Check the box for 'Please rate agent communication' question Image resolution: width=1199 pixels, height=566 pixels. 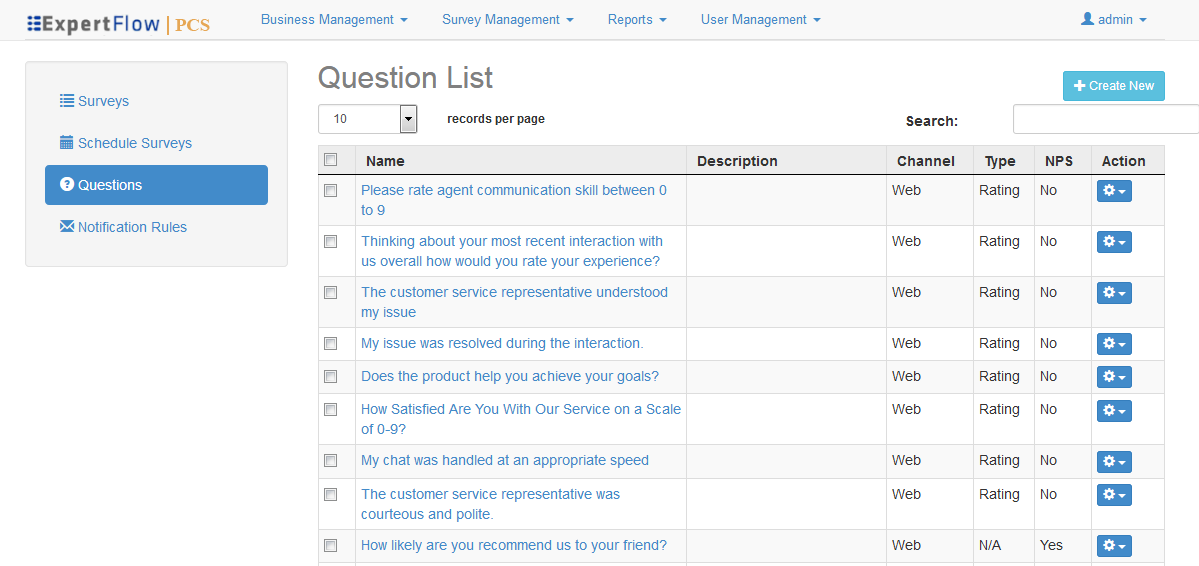tap(331, 190)
